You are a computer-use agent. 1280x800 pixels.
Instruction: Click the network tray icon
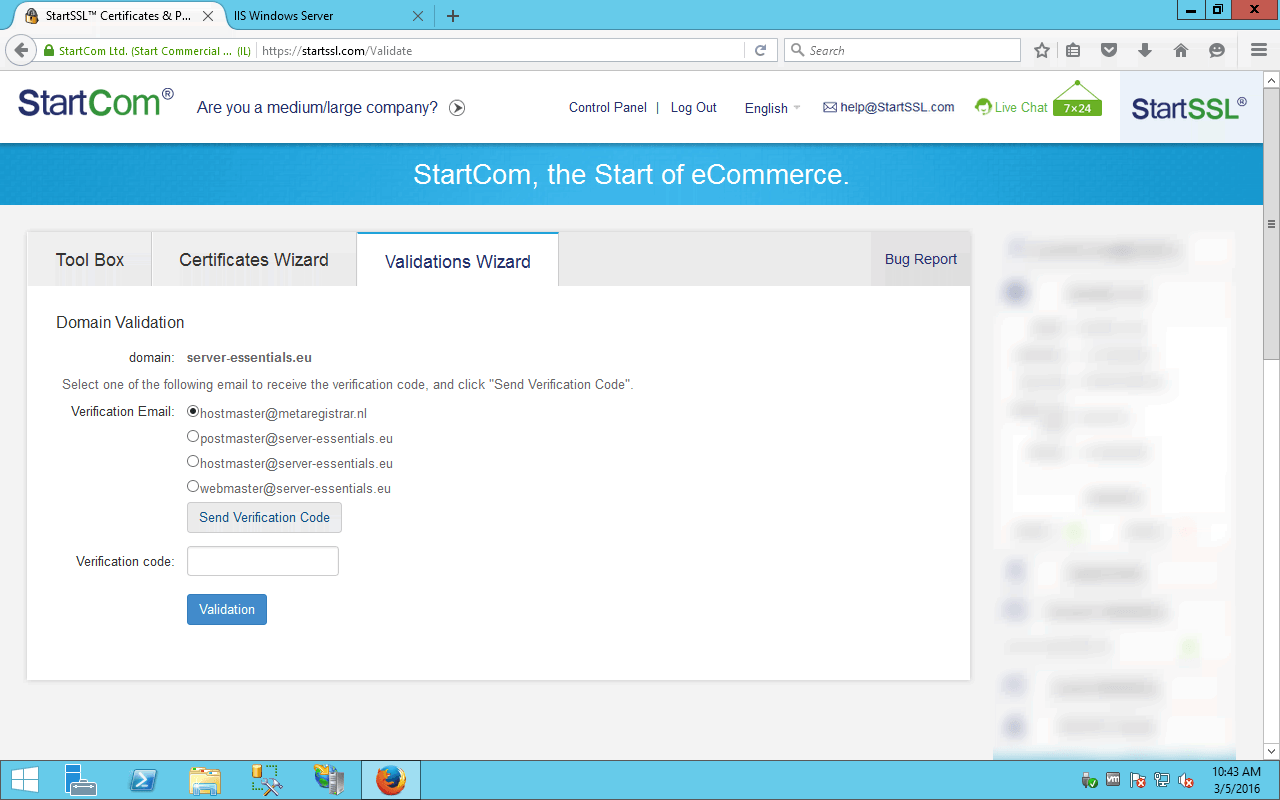tap(1161, 780)
